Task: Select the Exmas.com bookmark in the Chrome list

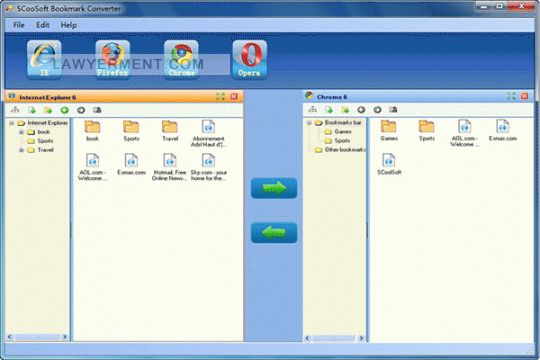Action: [503, 131]
